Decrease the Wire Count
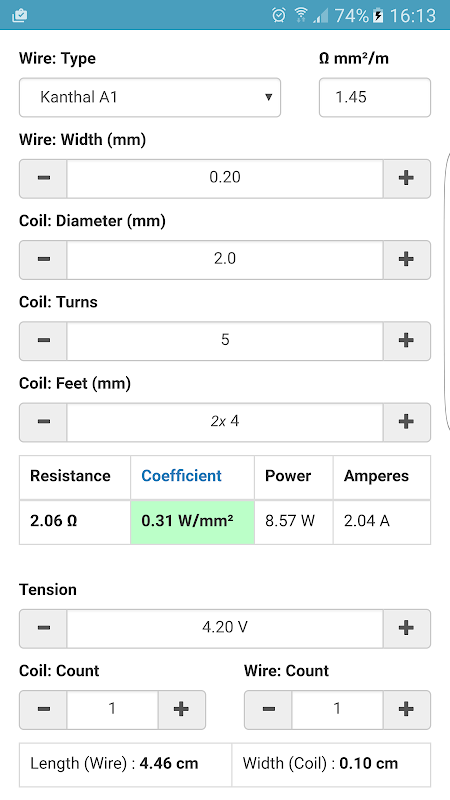The image size is (450, 800). pyautogui.click(x=268, y=709)
